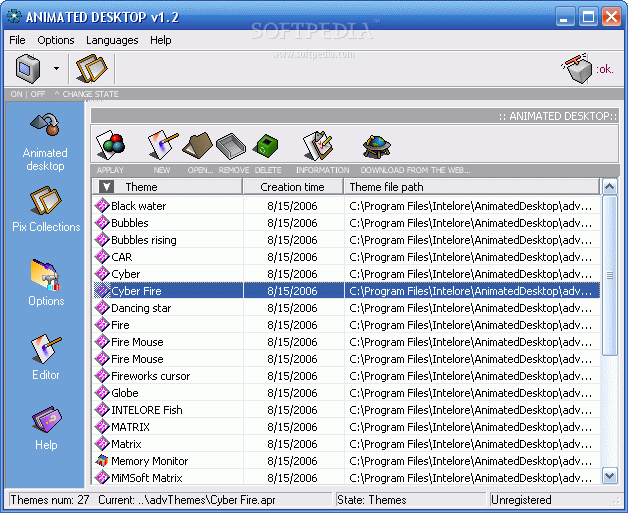Viewport: 628px width, 513px height.
Task: Click the Remove theme tray icon
Action: coord(231,146)
